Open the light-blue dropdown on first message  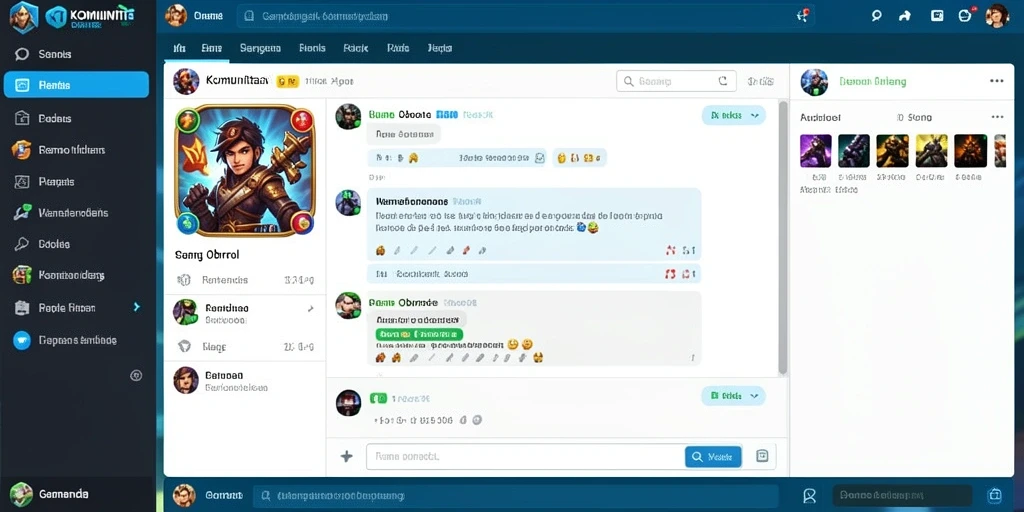(x=733, y=116)
